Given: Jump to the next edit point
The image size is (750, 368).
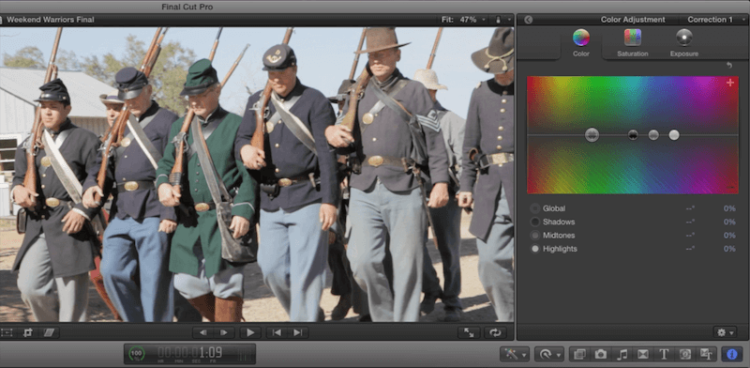Looking at the screenshot, I should pyautogui.click(x=298, y=333).
